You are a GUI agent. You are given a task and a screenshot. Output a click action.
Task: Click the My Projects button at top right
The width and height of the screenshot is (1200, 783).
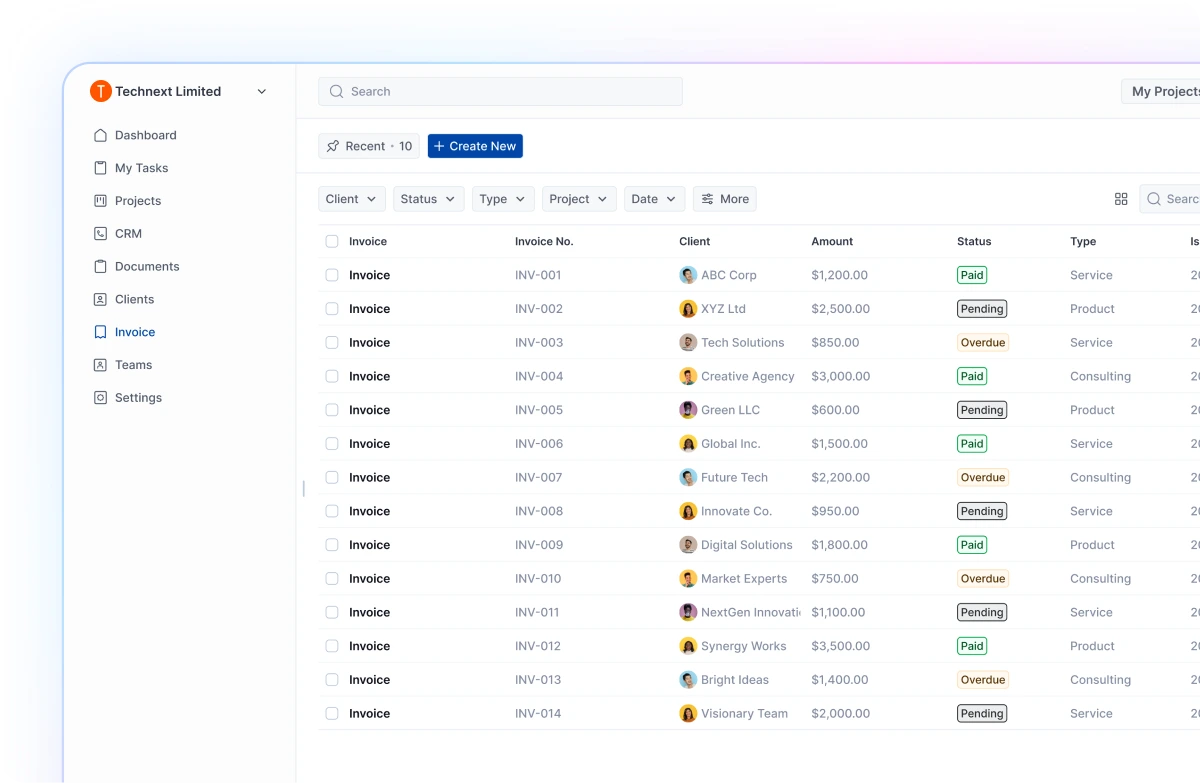[x=1161, y=91]
